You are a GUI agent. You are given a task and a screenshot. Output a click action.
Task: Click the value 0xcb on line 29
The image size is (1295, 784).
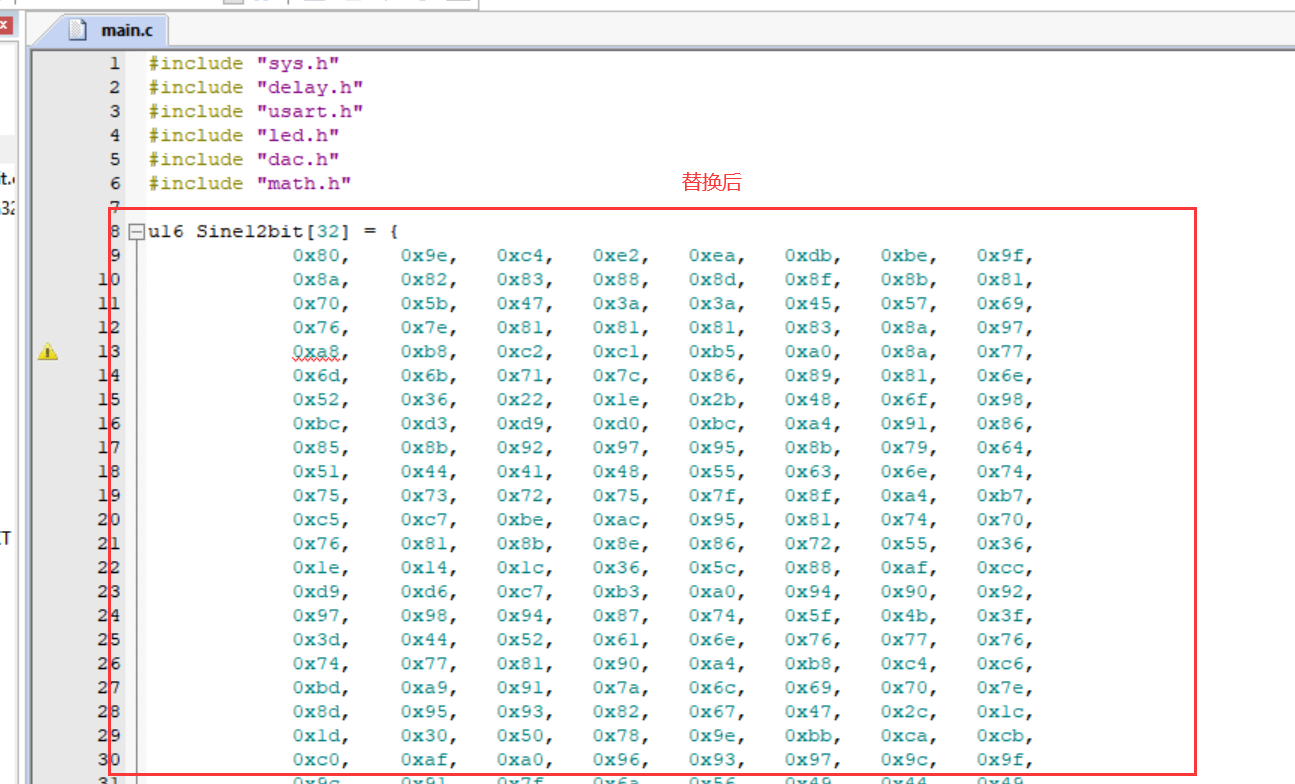pyautogui.click(x=1001, y=736)
